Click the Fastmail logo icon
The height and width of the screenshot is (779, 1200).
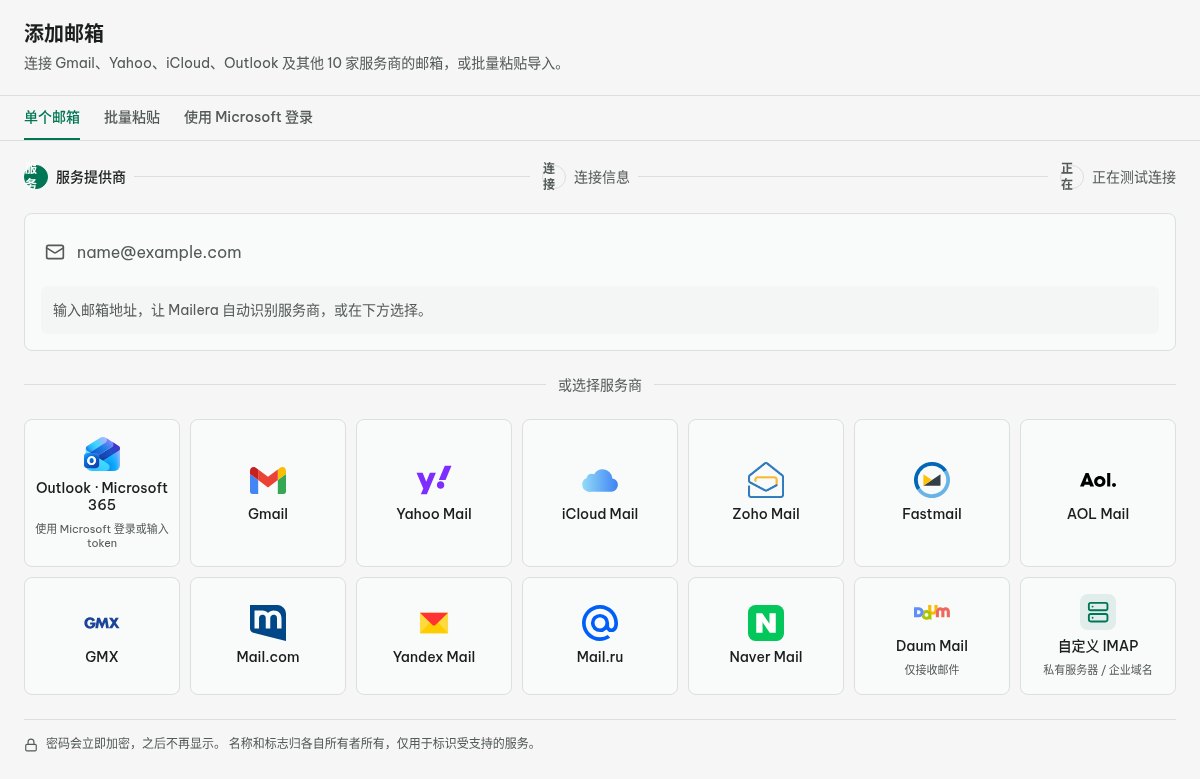coord(932,481)
